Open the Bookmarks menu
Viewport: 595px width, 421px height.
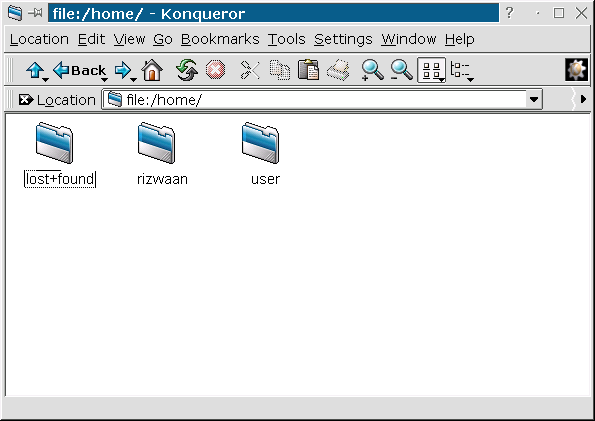220,39
